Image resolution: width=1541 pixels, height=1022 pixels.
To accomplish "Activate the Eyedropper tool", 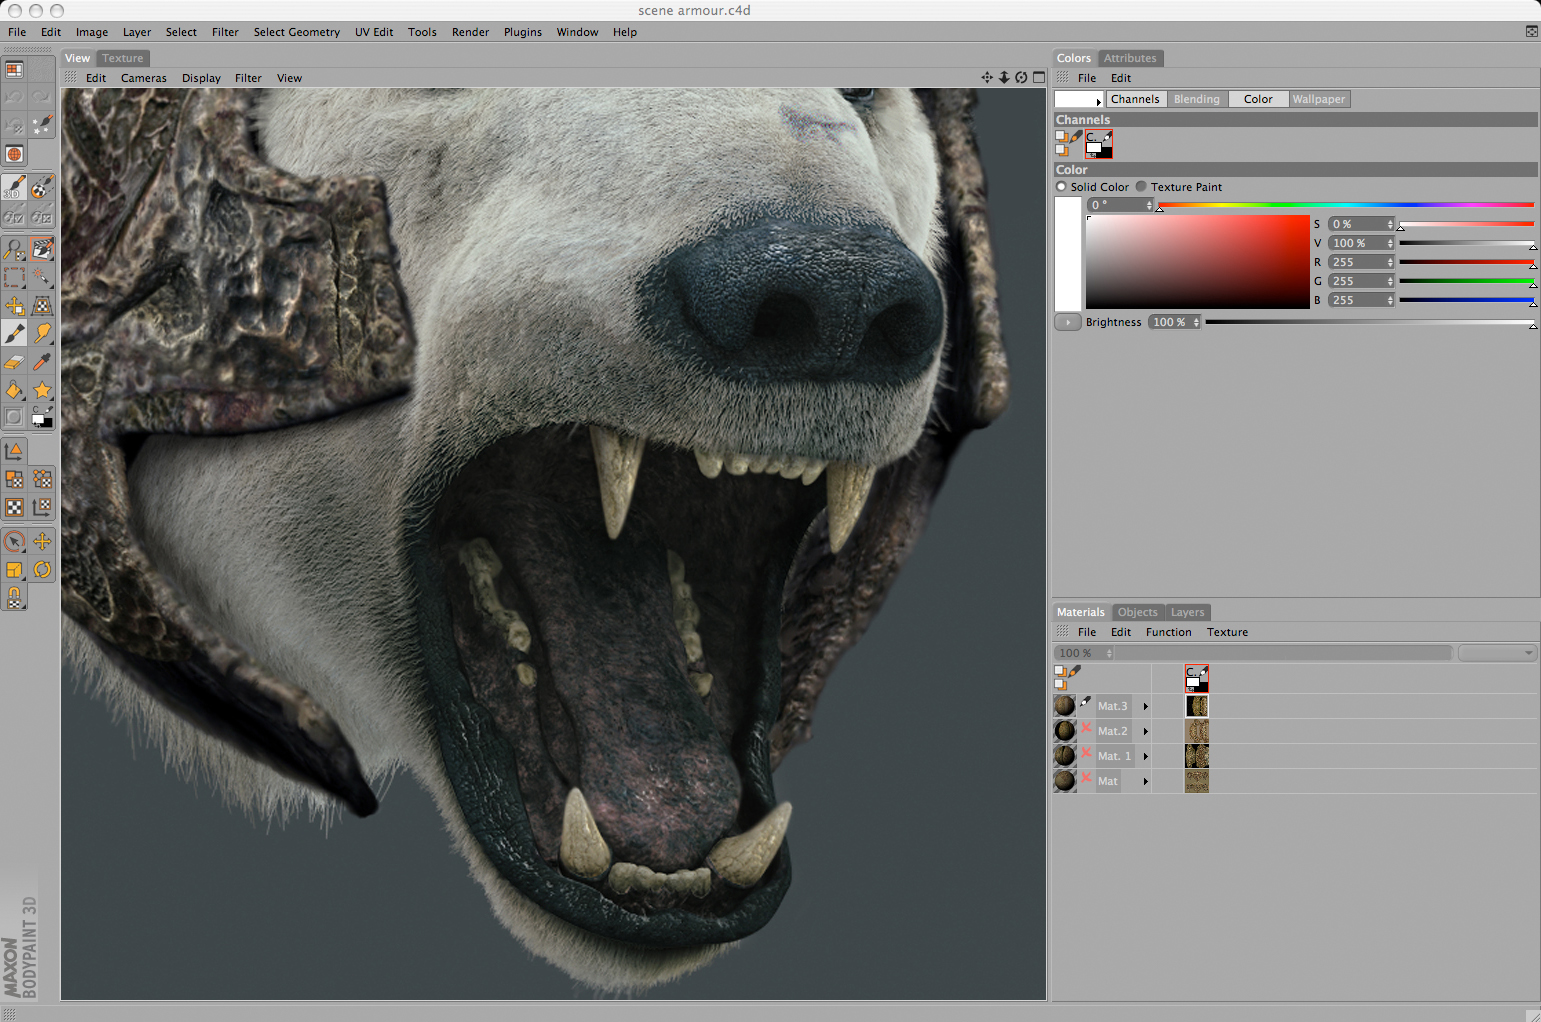I will point(42,362).
